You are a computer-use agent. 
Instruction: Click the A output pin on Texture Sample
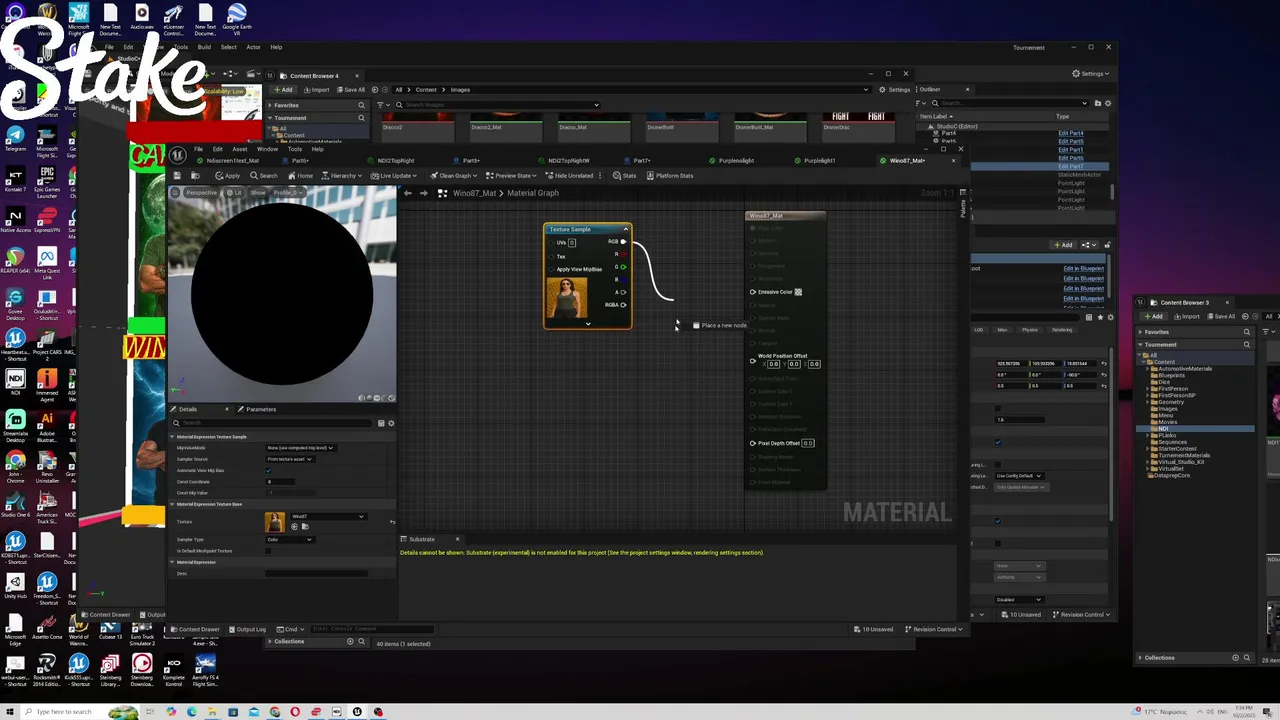623,292
